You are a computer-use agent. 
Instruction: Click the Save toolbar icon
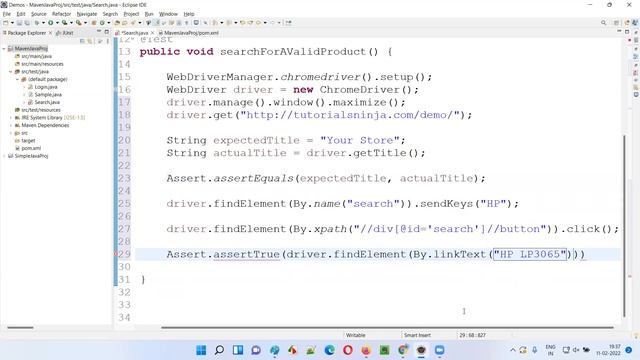coord(19,23)
